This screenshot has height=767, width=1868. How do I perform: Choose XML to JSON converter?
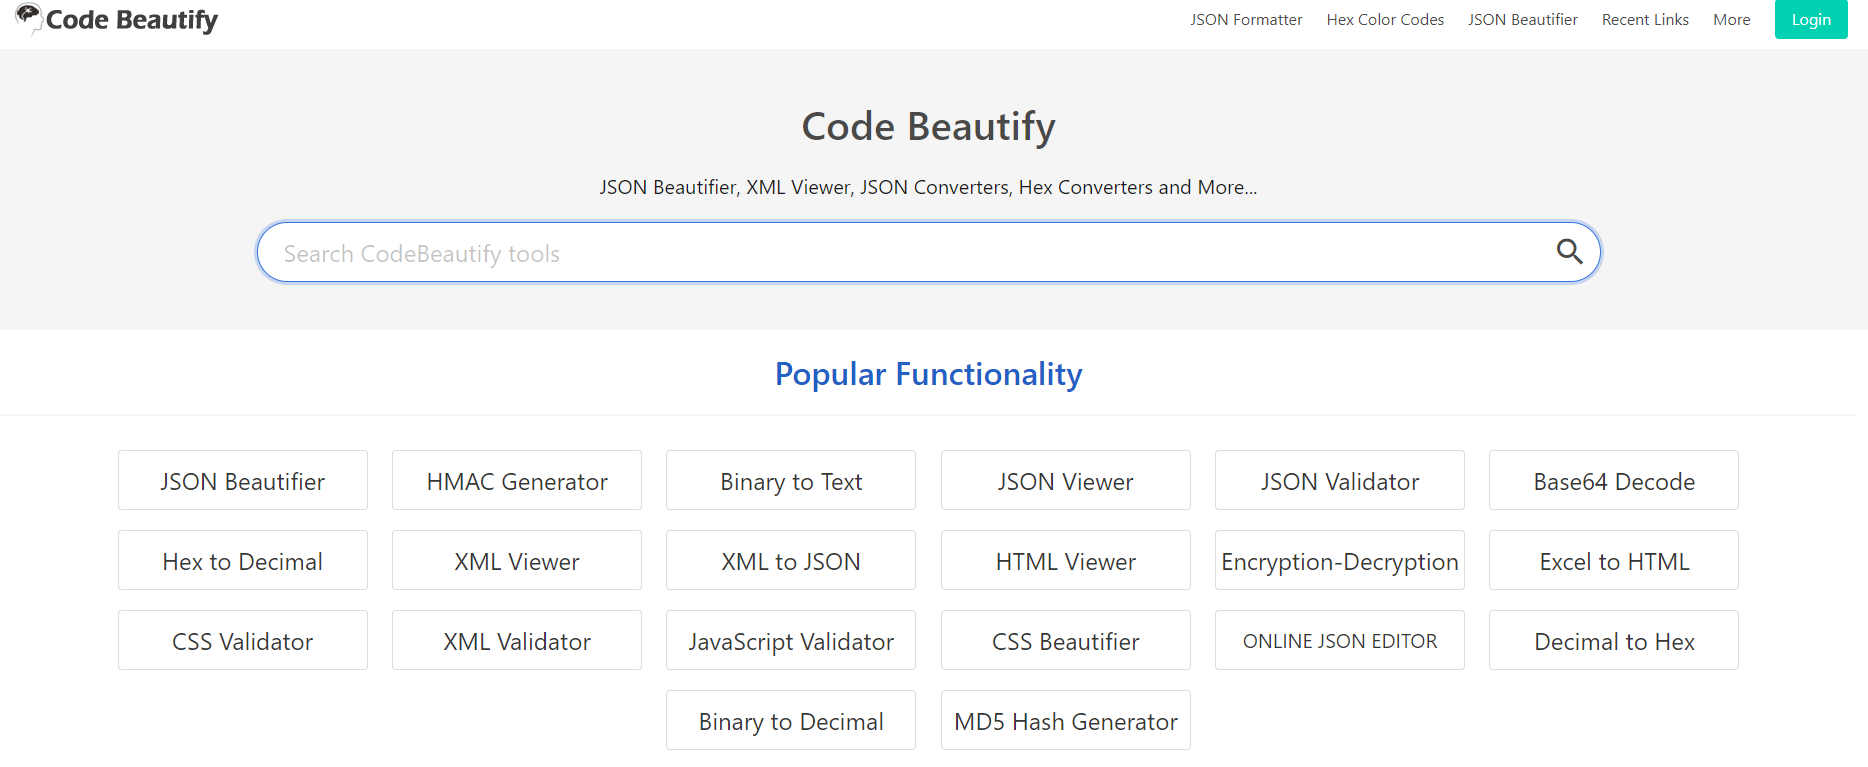[791, 560]
